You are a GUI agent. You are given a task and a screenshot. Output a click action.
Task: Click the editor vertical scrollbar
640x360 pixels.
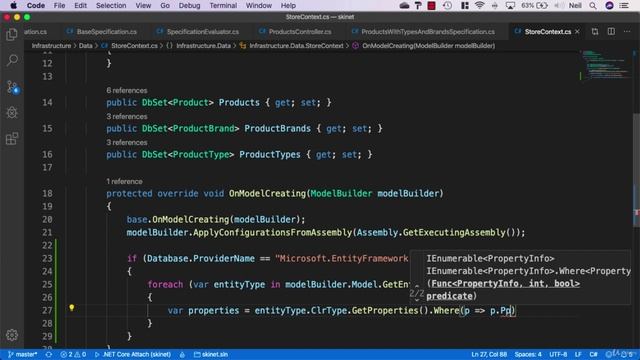[x=636, y=169]
